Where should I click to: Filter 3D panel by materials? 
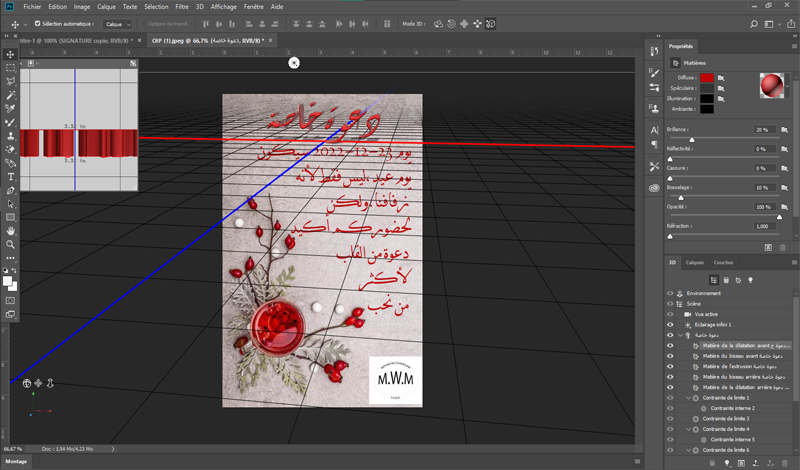(x=738, y=280)
